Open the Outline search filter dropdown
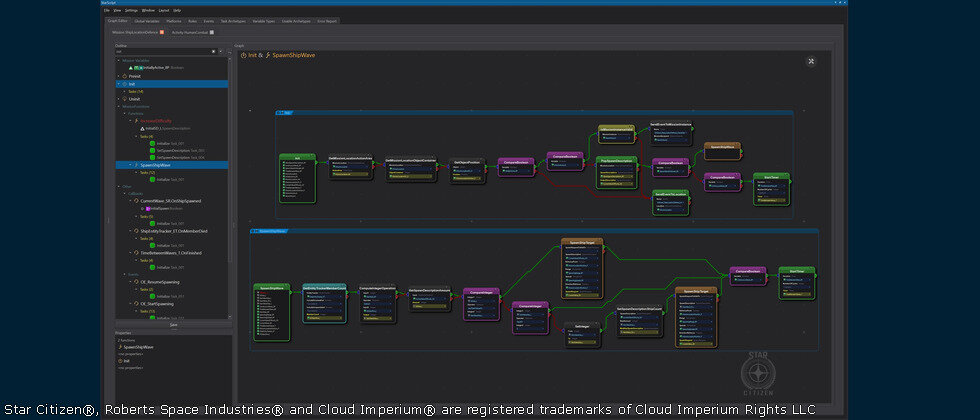The image size is (980, 420). pos(221,51)
